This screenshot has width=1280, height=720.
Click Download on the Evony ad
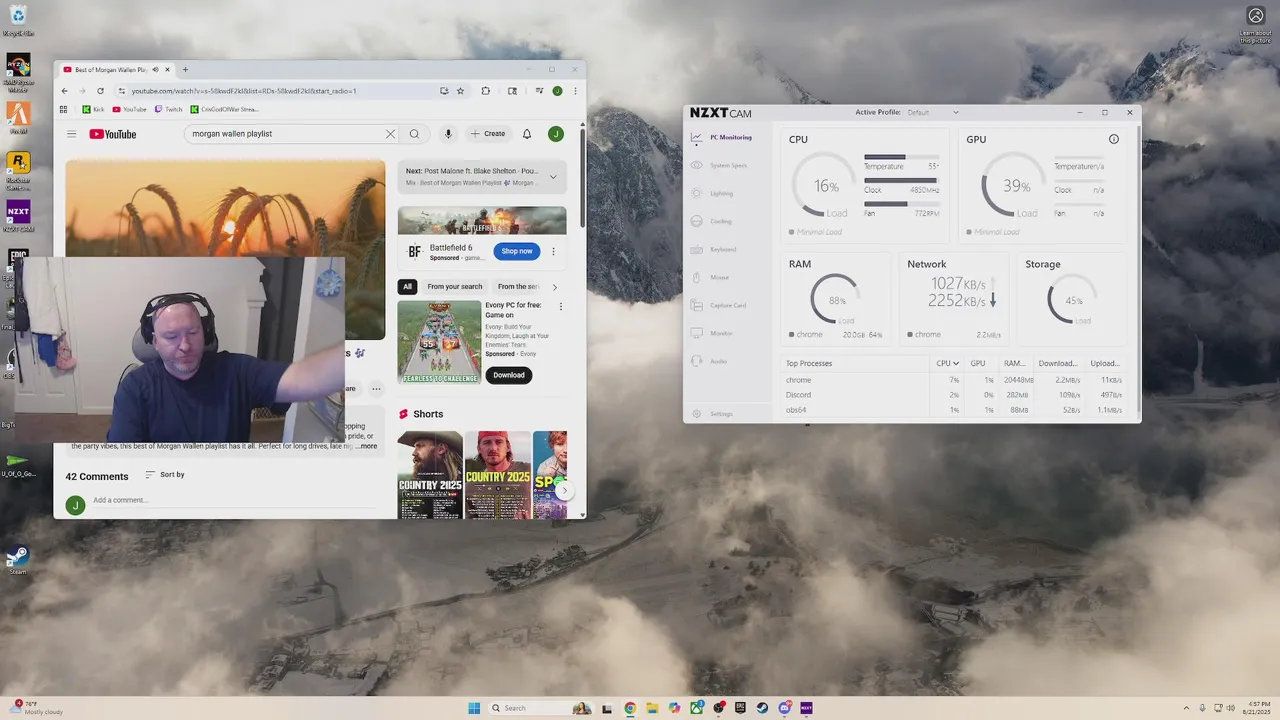pos(508,375)
